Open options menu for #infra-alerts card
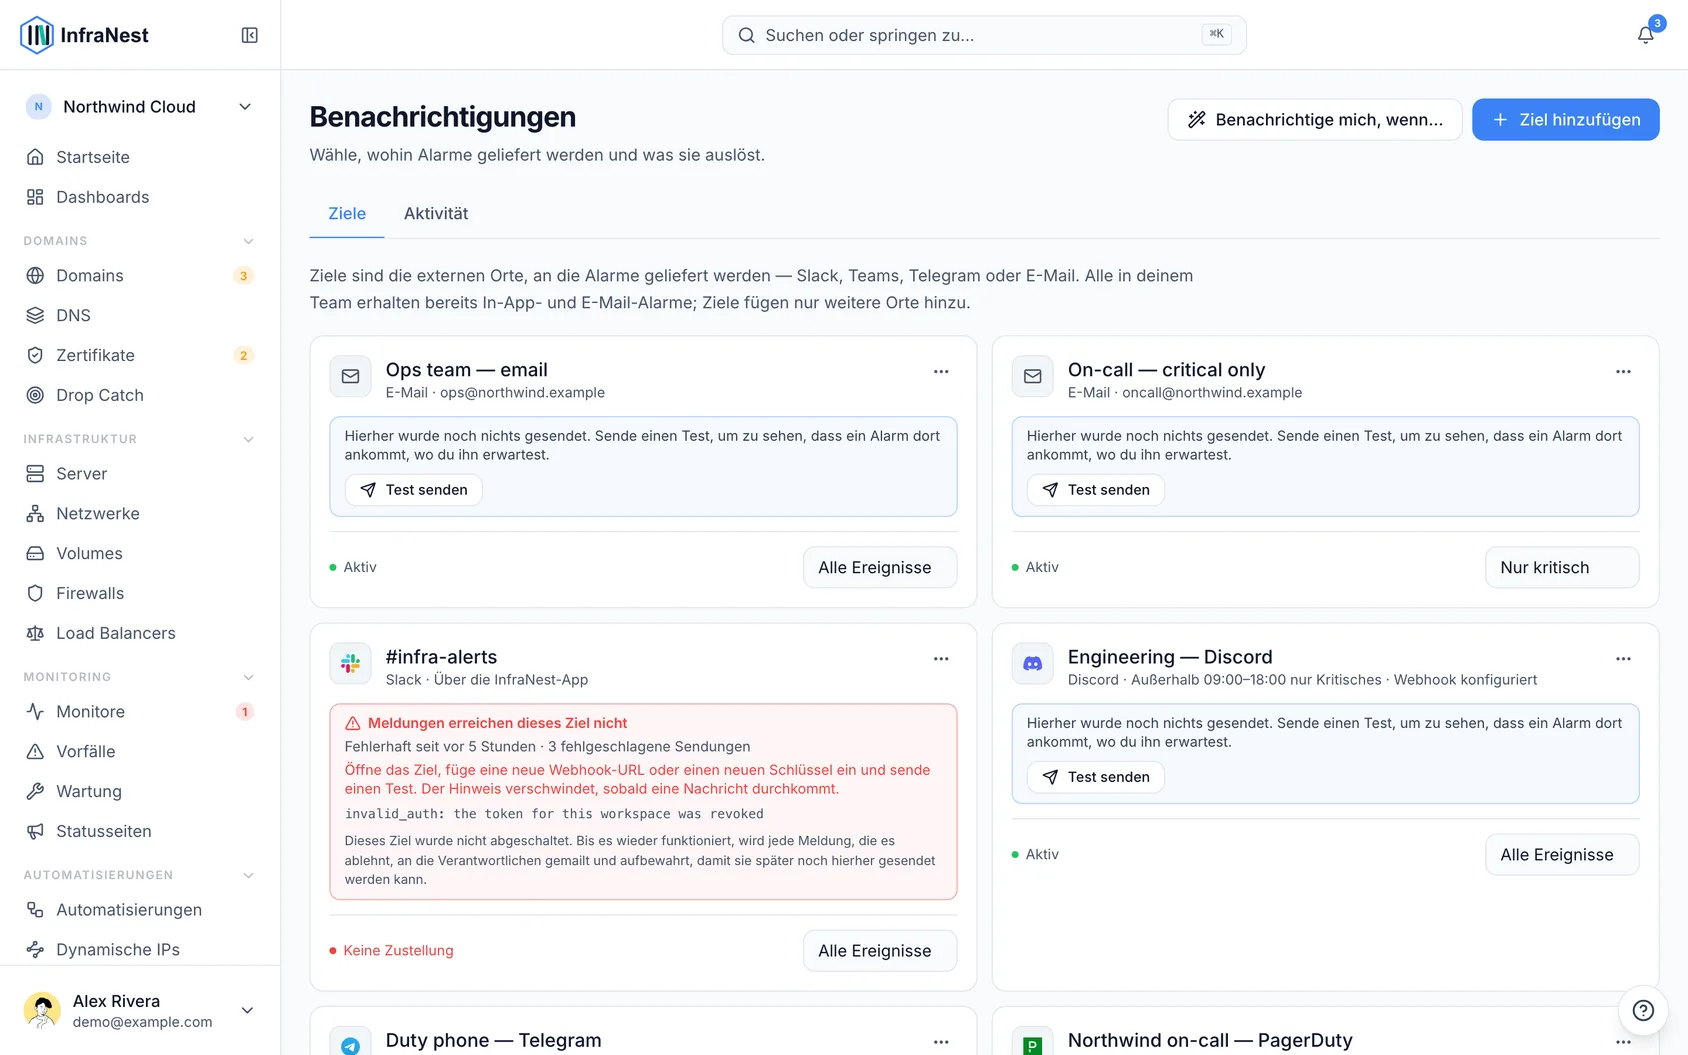1688x1055 pixels. click(x=941, y=658)
